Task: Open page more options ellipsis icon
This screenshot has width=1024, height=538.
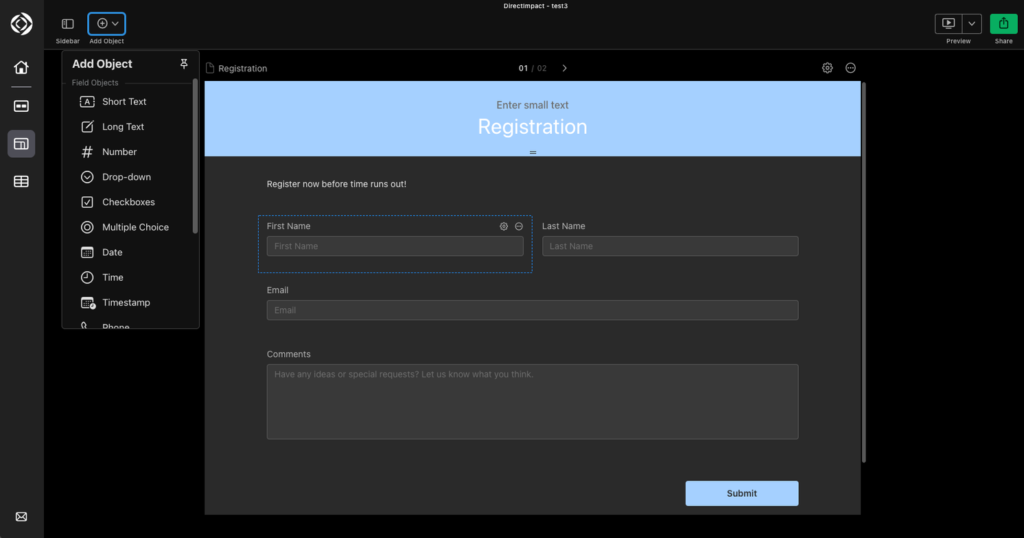Action: pos(850,68)
